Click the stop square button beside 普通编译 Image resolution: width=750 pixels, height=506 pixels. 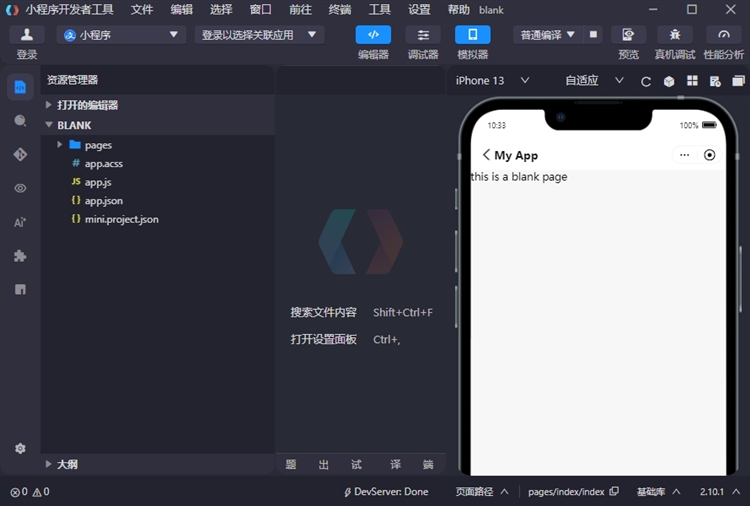pos(594,34)
